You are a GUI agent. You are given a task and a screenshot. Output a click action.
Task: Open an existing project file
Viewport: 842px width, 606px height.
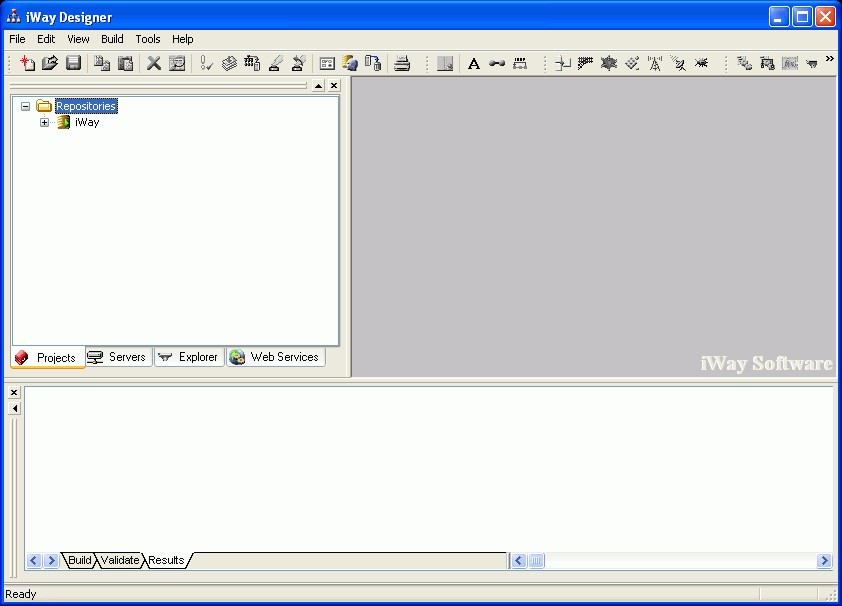tap(50, 63)
